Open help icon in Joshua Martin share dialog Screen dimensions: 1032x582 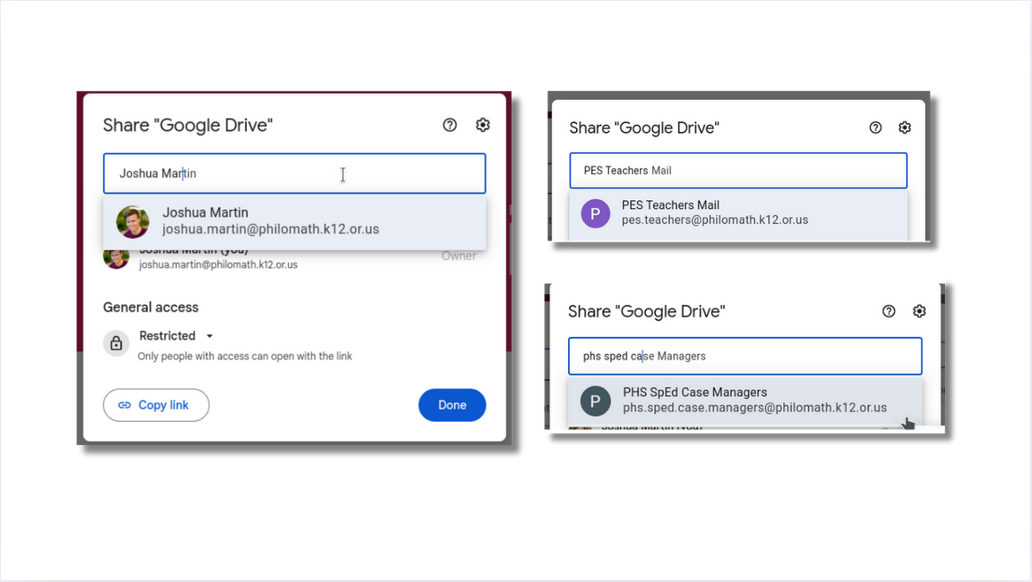[450, 125]
